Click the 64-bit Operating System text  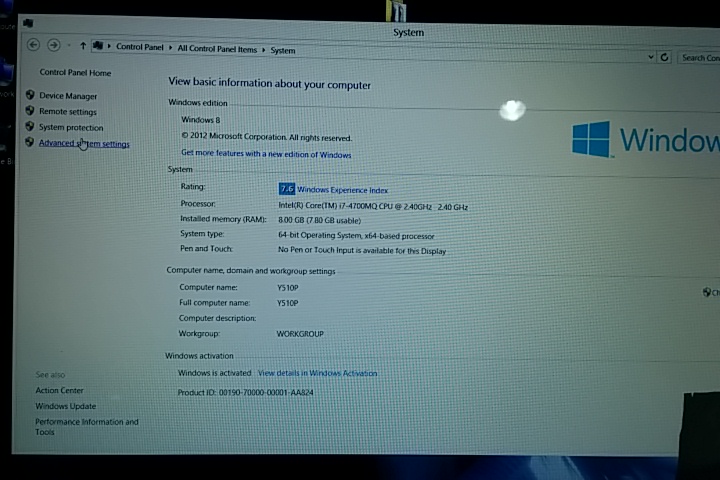pos(356,236)
